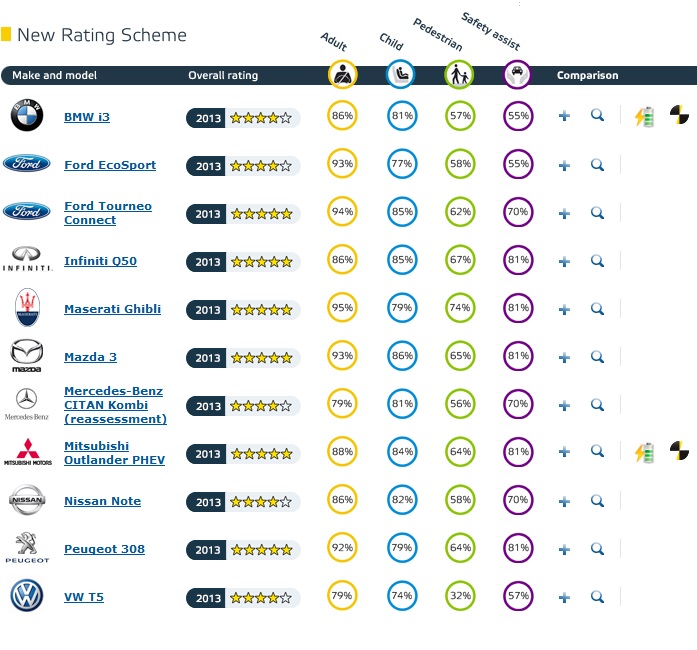Add Mazda 3 to comparison with plus

564,357
